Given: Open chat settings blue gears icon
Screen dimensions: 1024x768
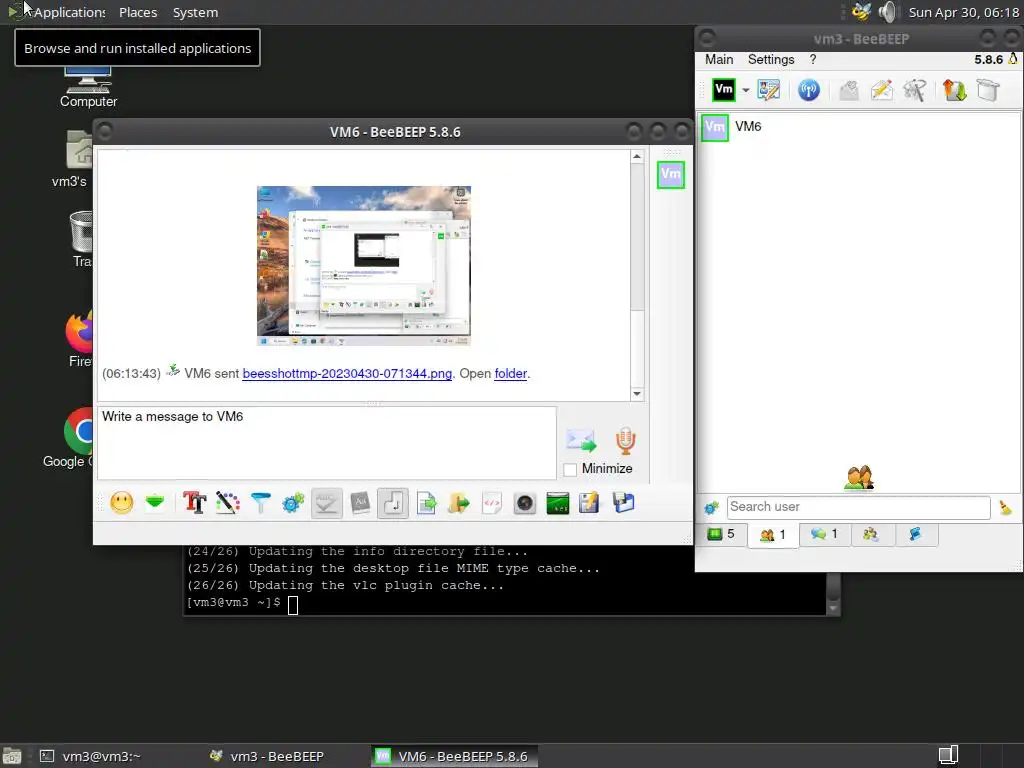Looking at the screenshot, I should (x=293, y=503).
